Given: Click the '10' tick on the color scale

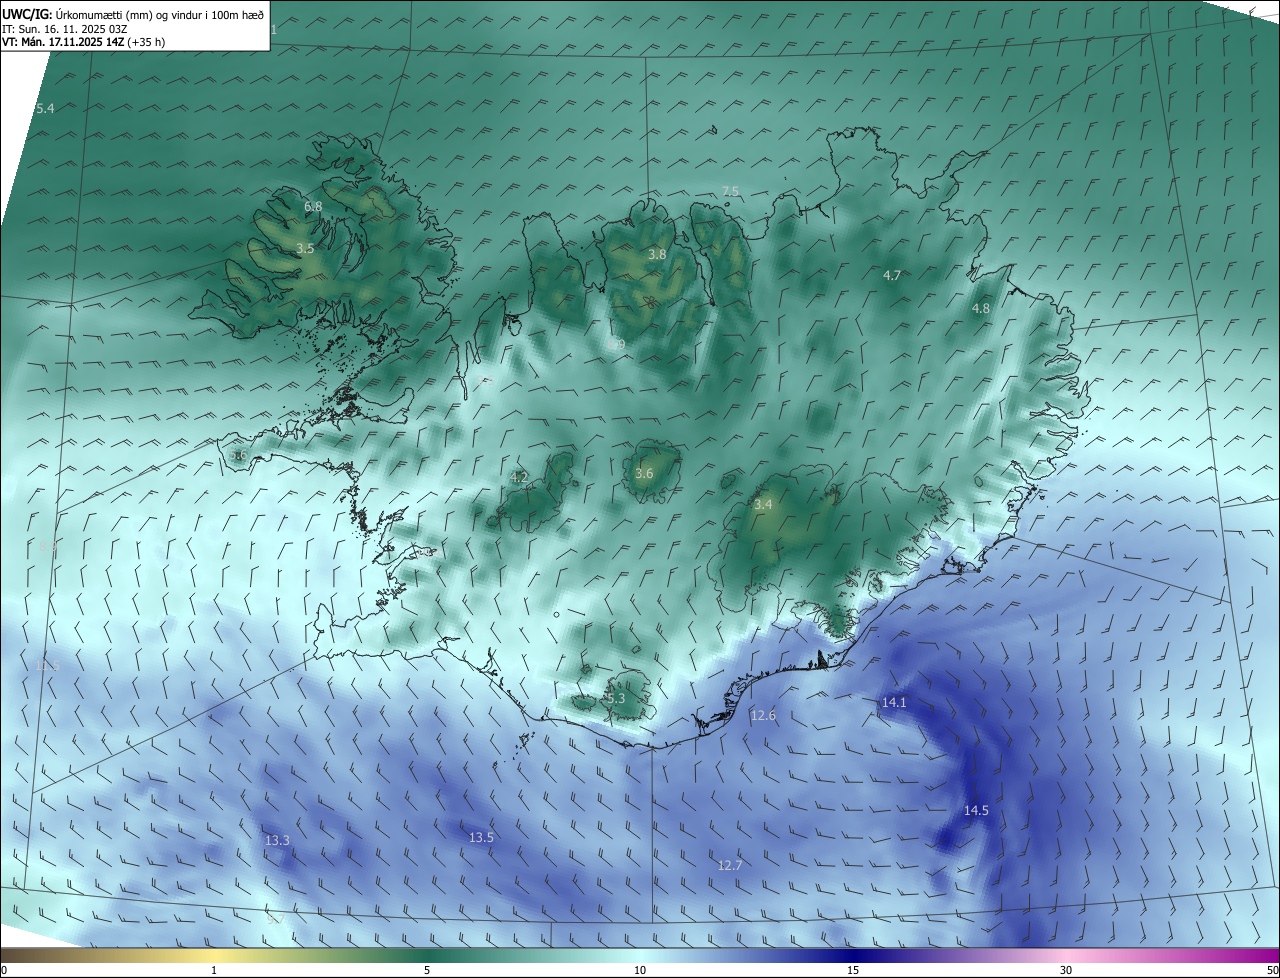Looking at the screenshot, I should pos(640,970).
